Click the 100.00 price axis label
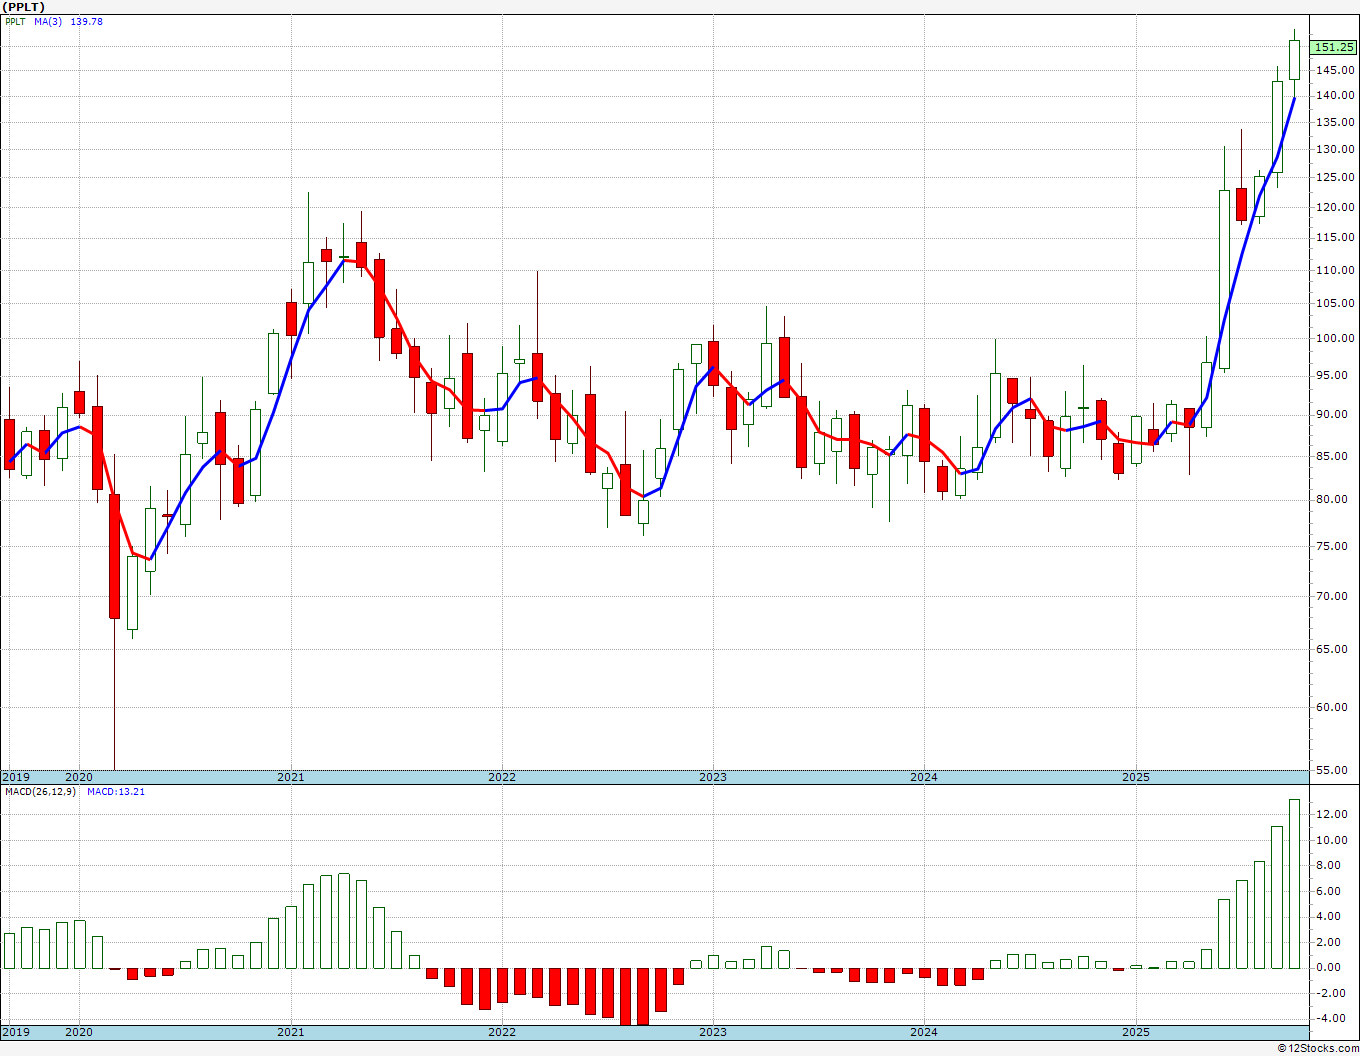1360x1056 pixels. (1336, 338)
